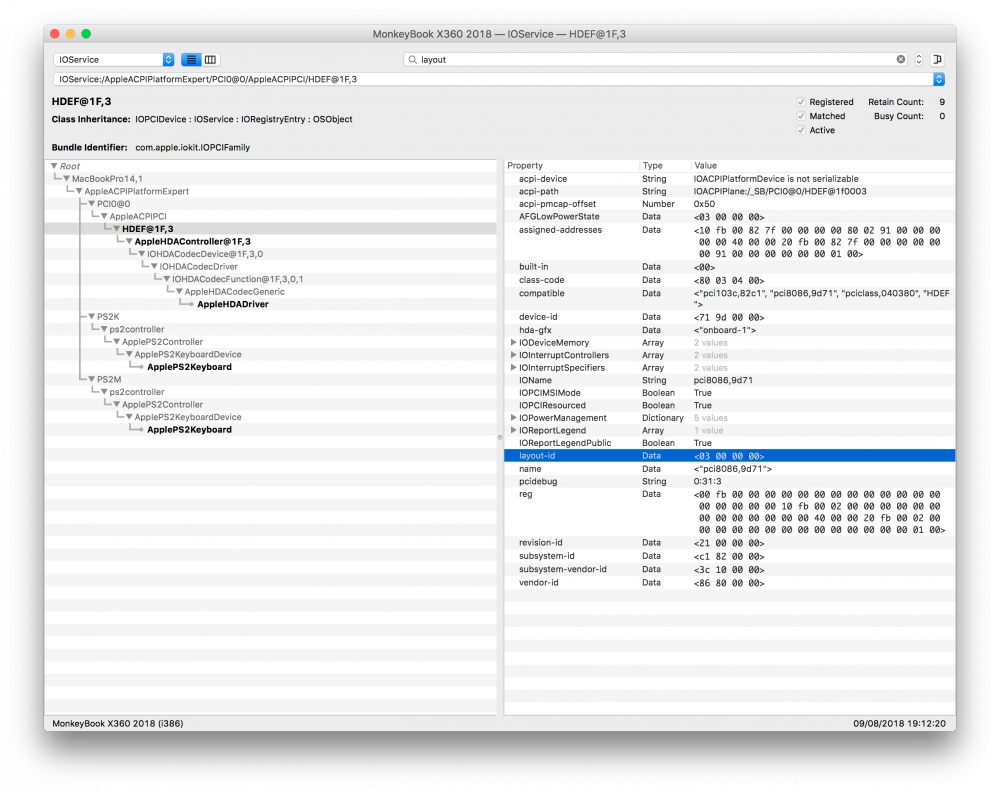Select AppleHDACodecGeneric tree entry
The image size is (1000, 794).
(235, 291)
